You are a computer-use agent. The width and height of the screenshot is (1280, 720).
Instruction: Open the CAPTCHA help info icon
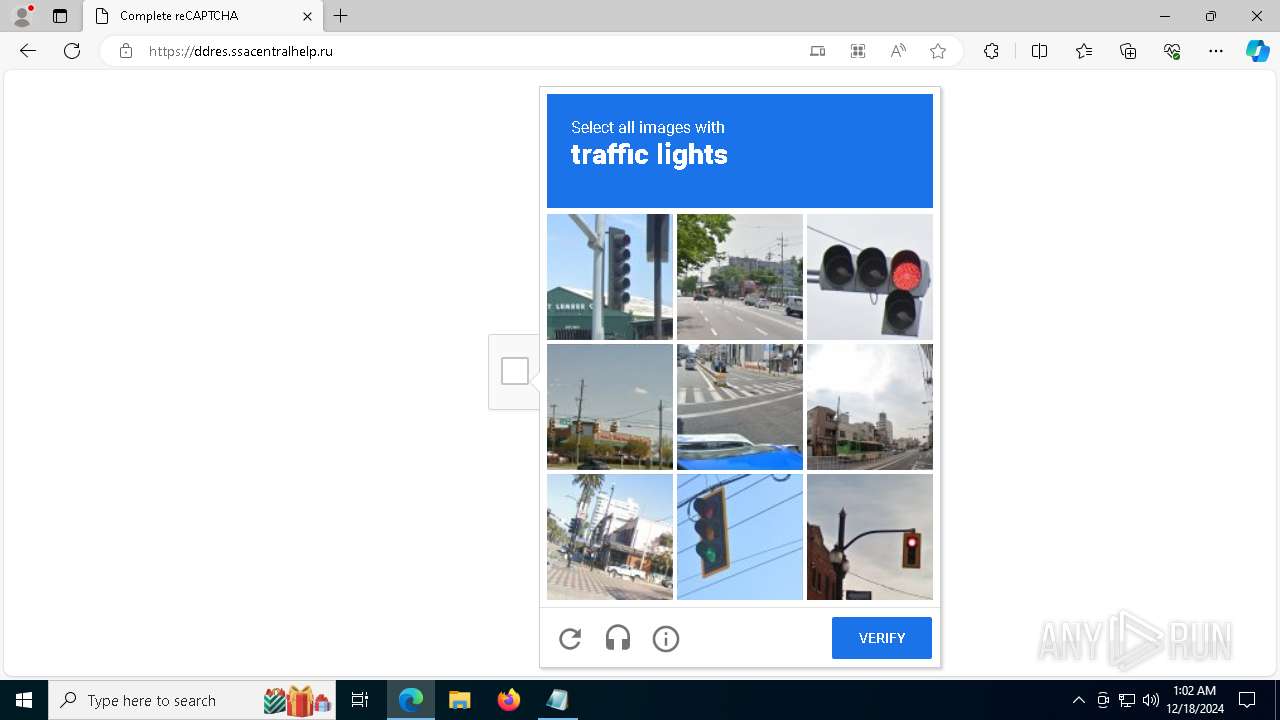tap(666, 639)
